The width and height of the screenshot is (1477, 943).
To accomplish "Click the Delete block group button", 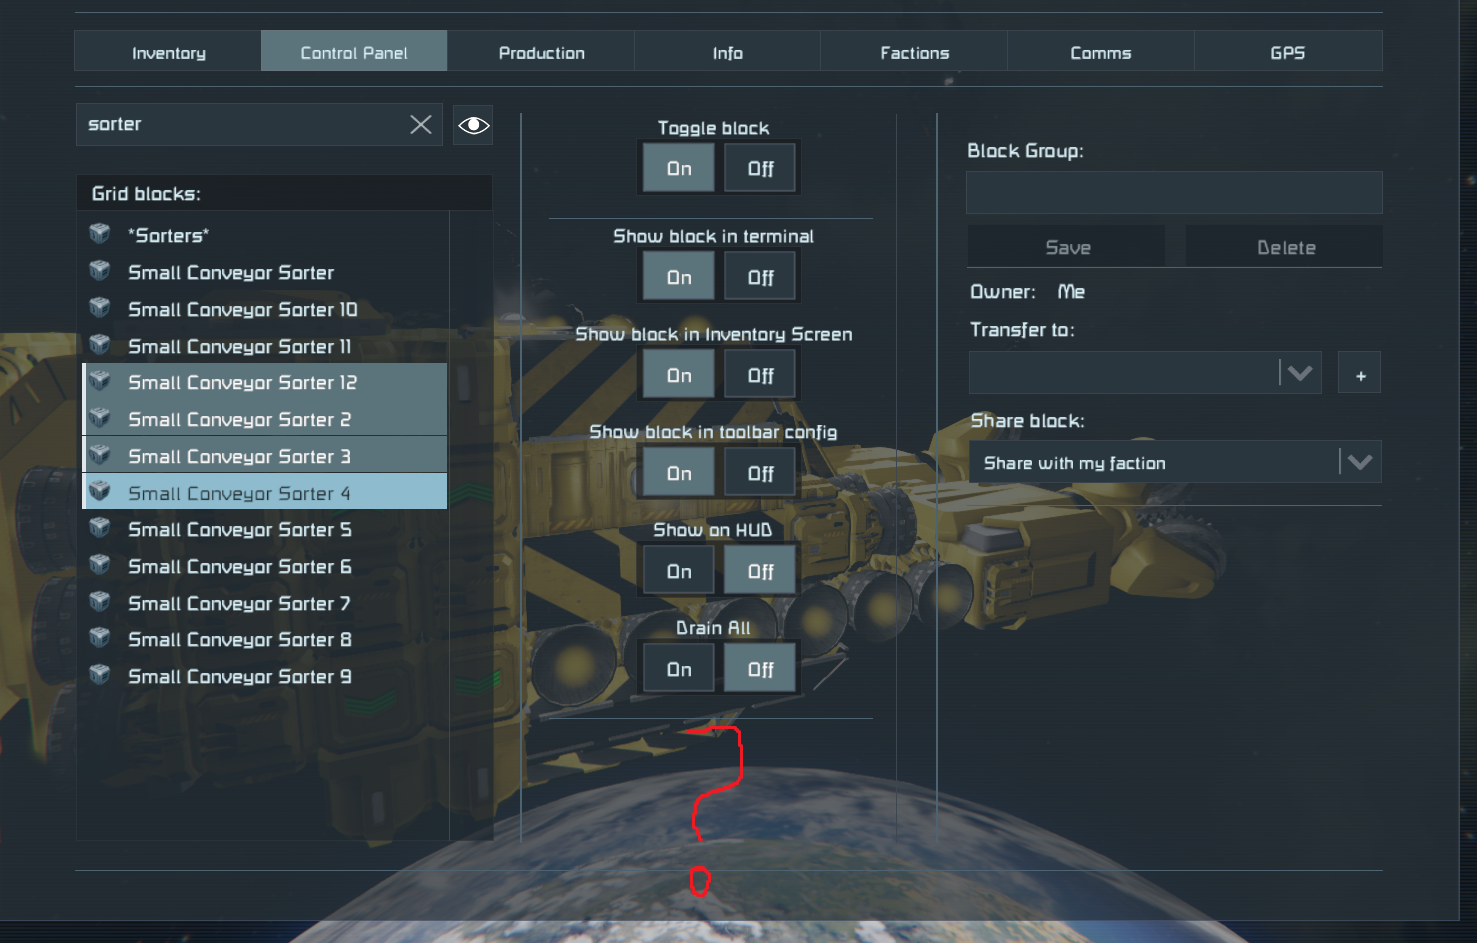I will [x=1285, y=247].
